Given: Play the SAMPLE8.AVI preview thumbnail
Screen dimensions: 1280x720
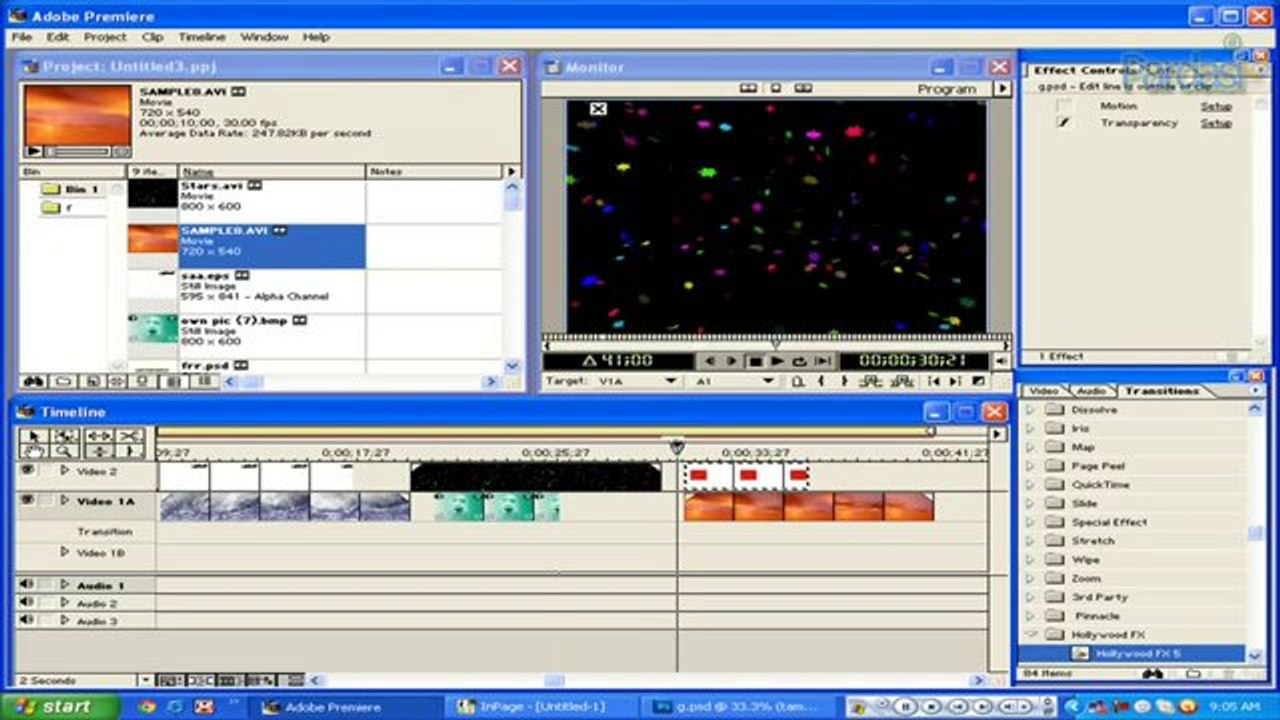Looking at the screenshot, I should tap(33, 151).
